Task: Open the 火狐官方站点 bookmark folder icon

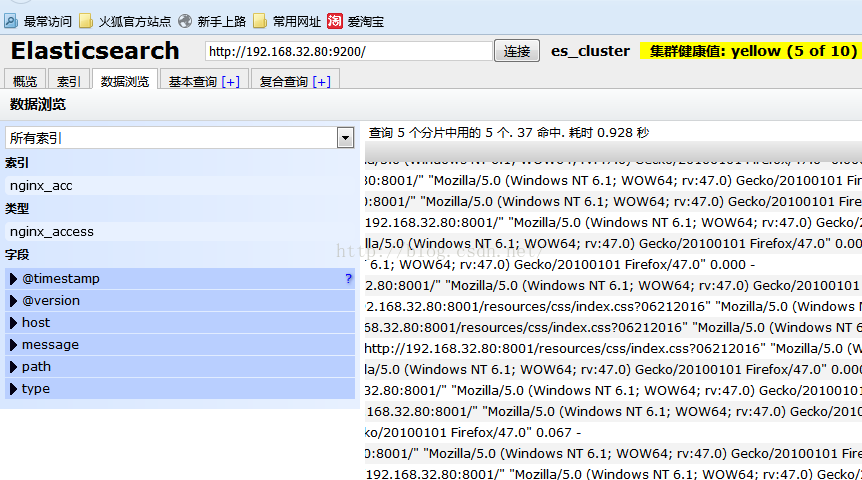Action: coord(86,21)
